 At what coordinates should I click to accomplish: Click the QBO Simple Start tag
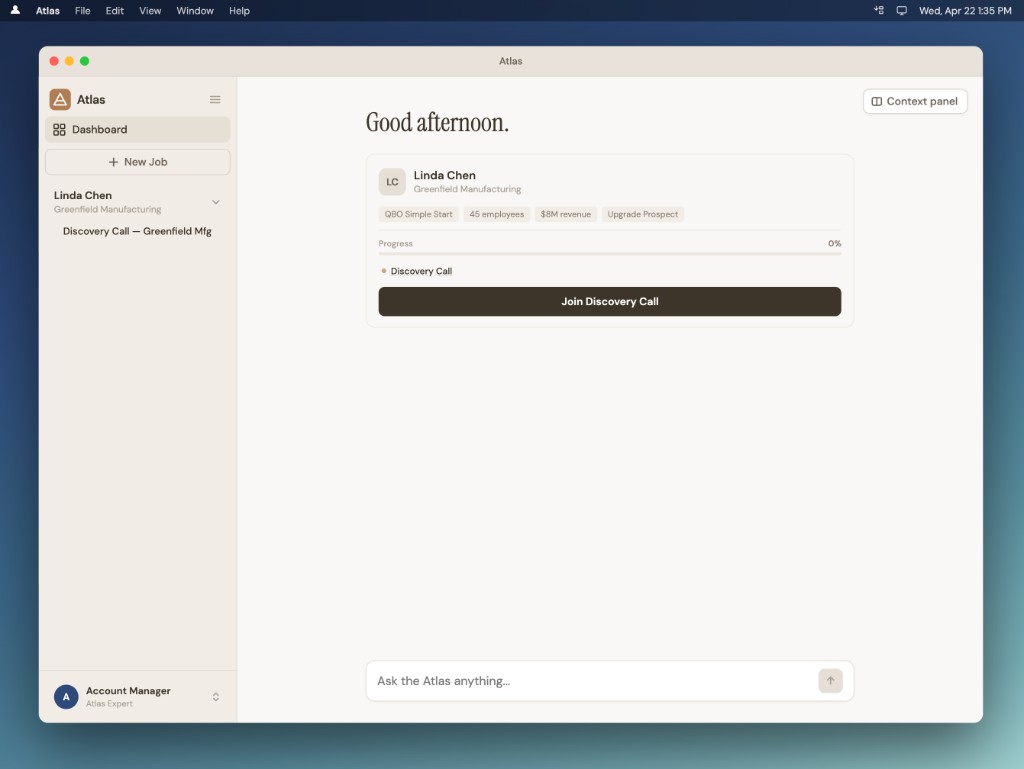419,214
